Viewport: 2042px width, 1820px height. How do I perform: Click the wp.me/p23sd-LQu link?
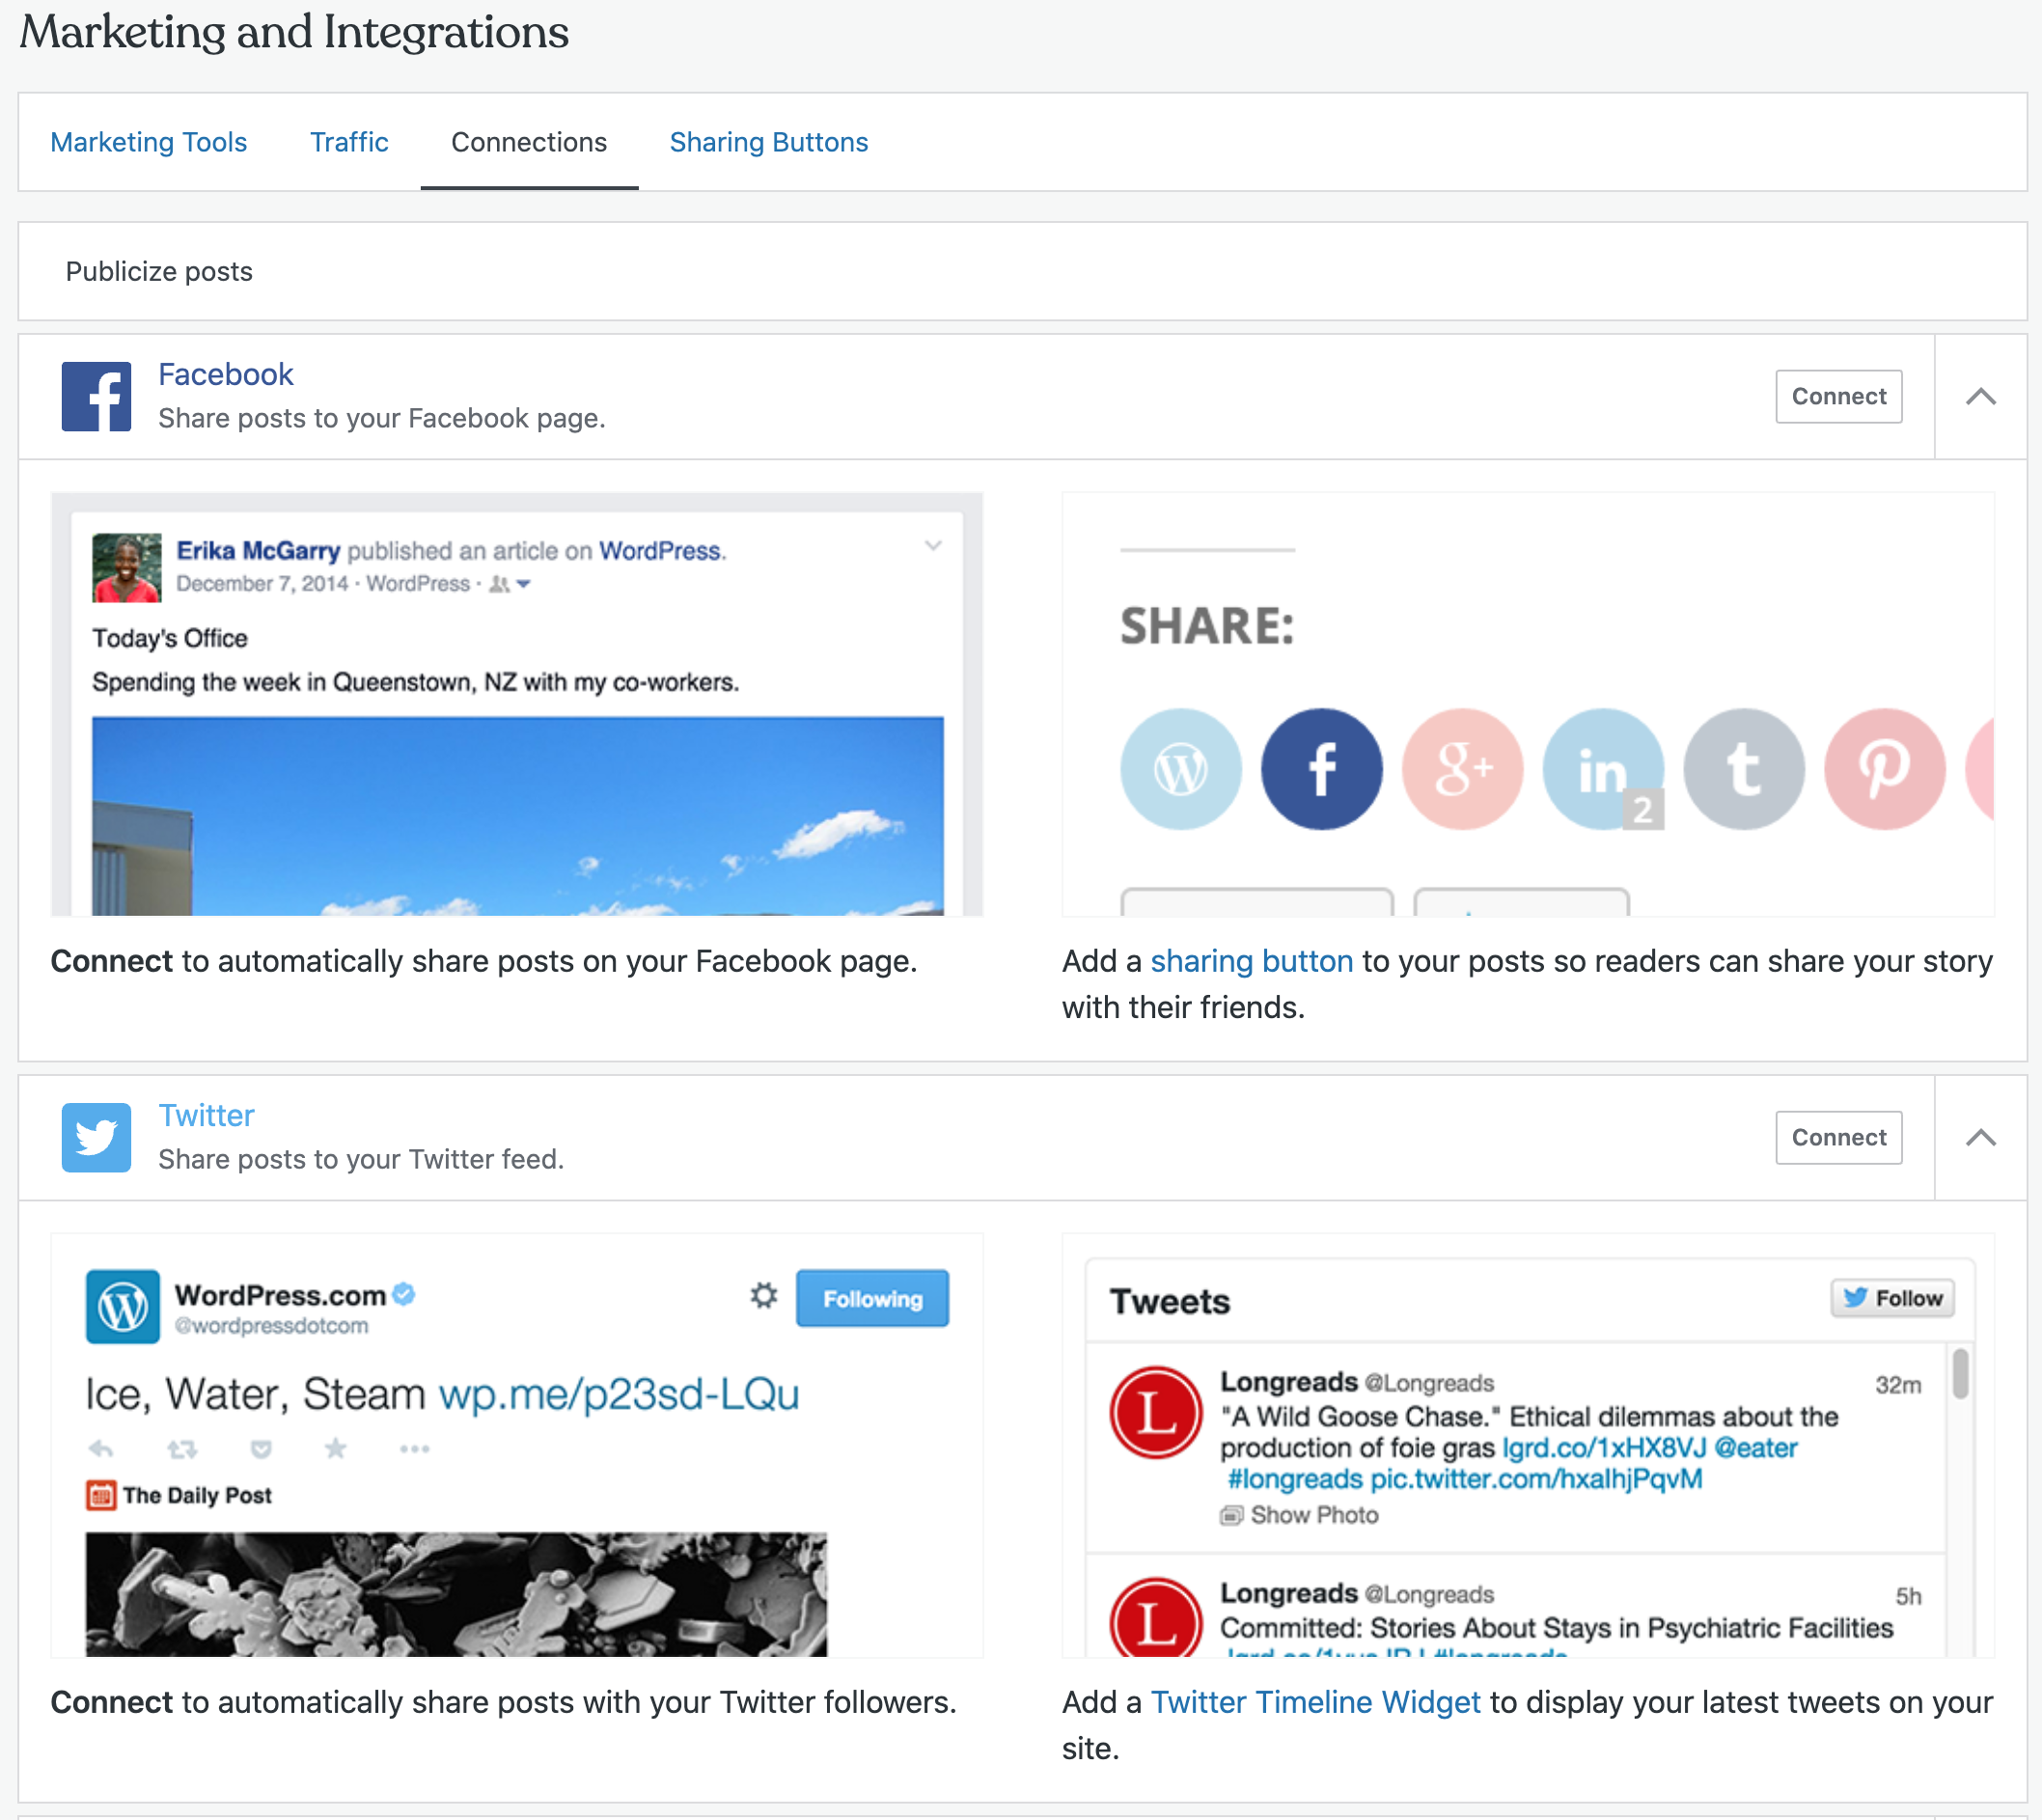[620, 1394]
